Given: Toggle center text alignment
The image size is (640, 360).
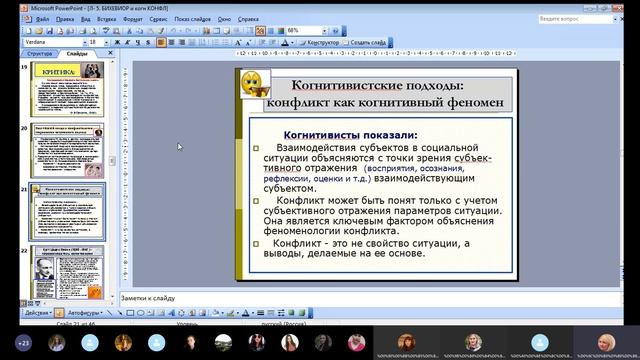Looking at the screenshot, I should [171, 42].
